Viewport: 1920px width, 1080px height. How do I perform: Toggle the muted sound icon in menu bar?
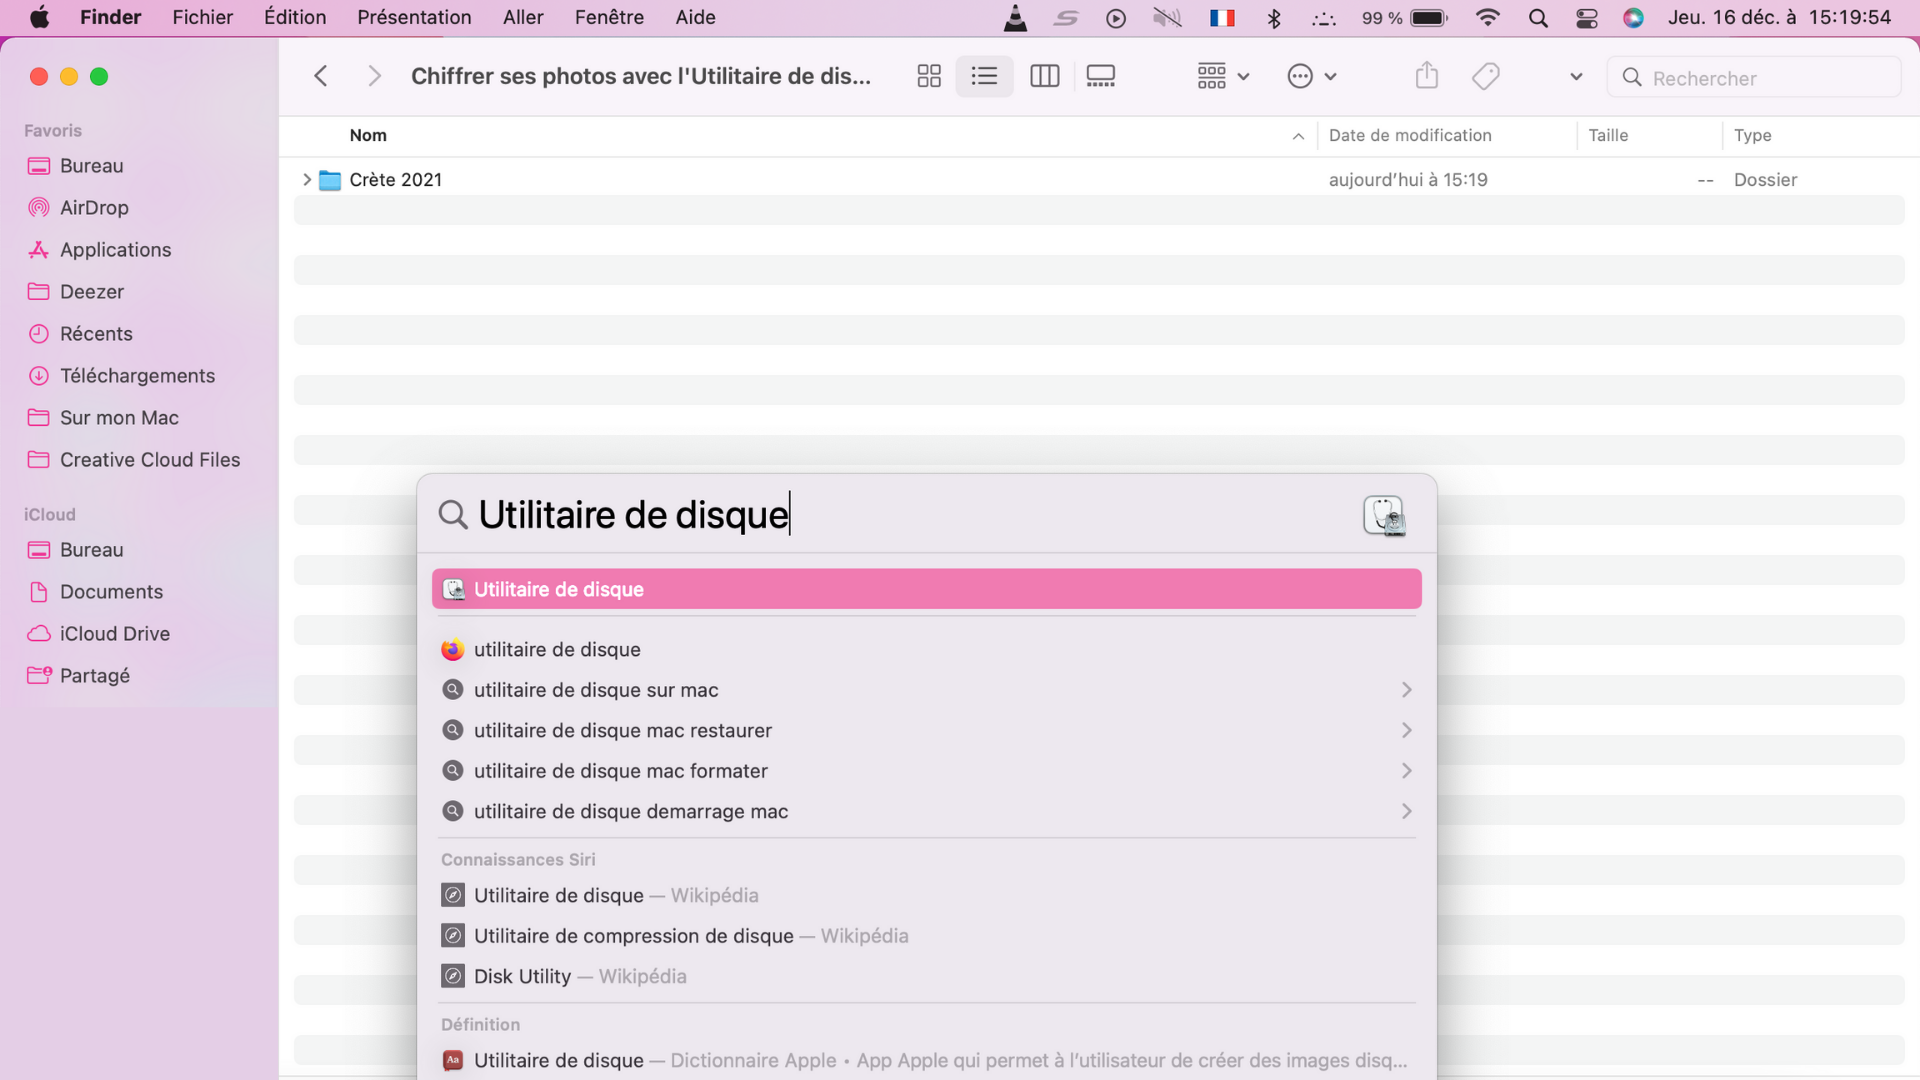1167,17
